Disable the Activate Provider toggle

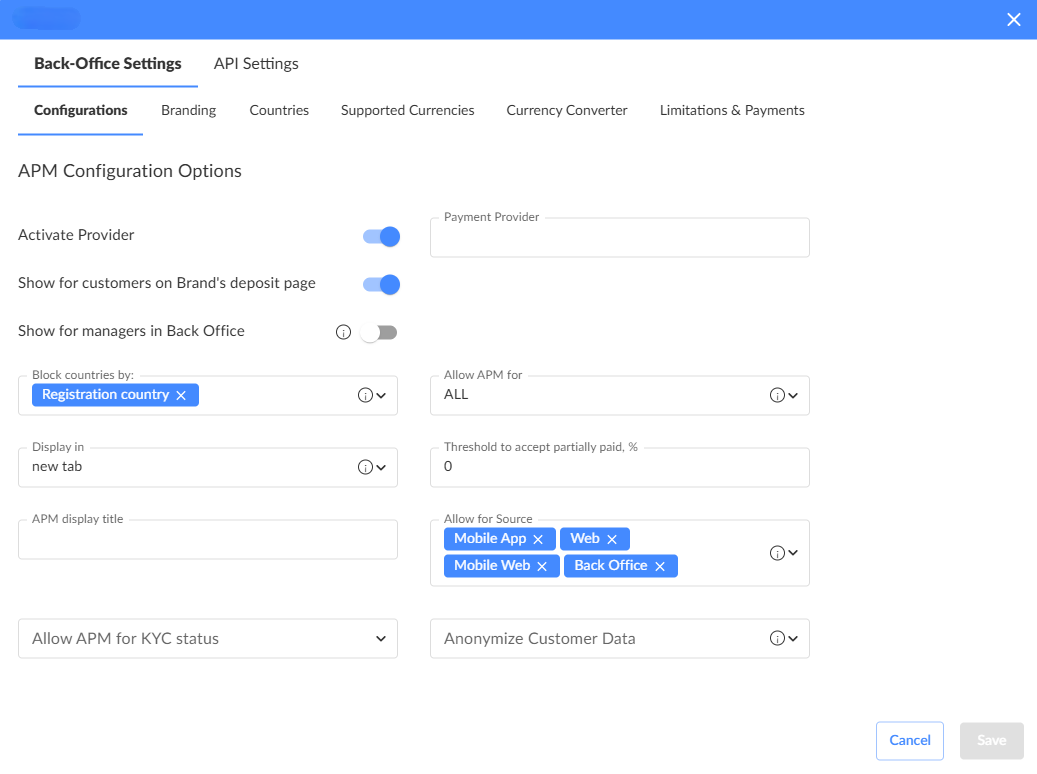coord(381,236)
